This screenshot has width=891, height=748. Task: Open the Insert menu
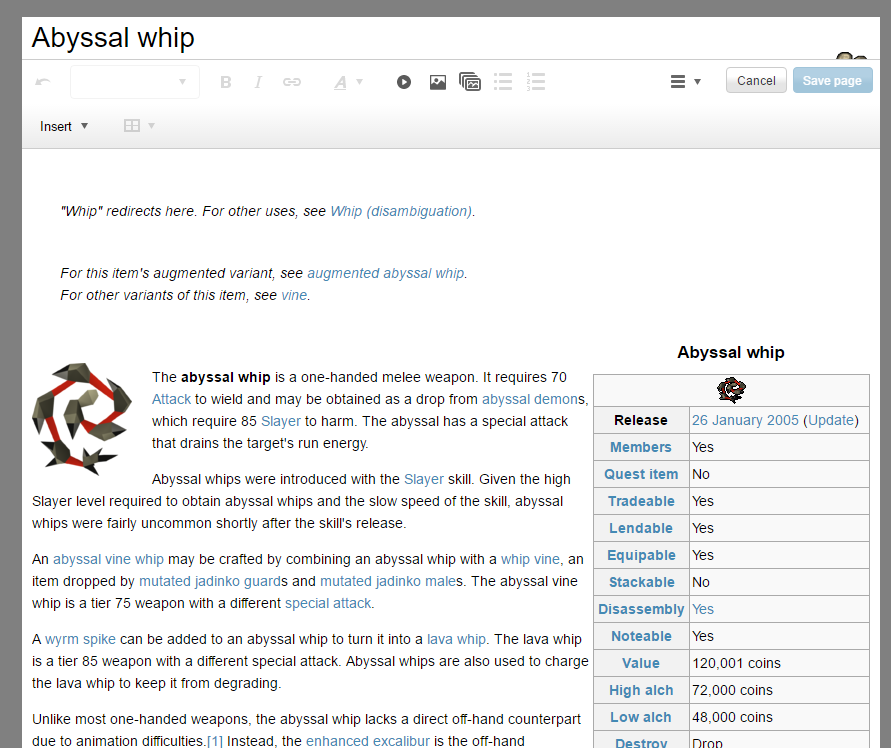(55, 126)
